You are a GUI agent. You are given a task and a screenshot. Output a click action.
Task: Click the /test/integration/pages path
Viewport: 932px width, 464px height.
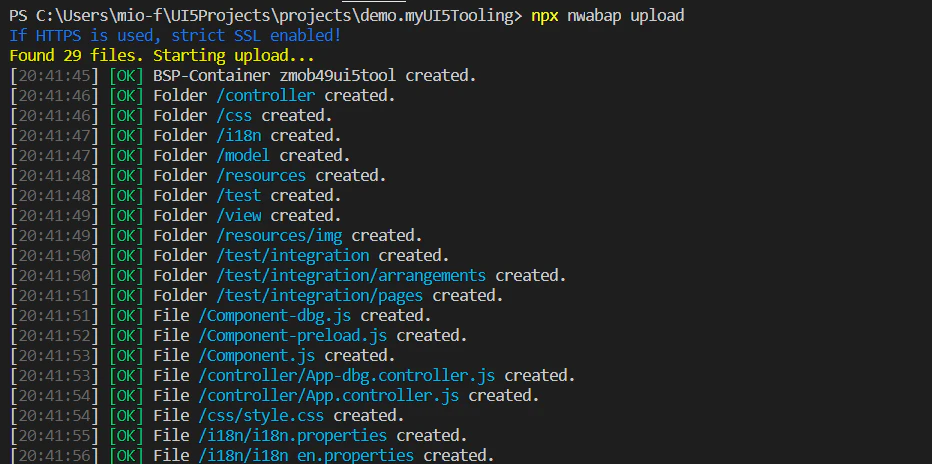[x=320, y=296]
